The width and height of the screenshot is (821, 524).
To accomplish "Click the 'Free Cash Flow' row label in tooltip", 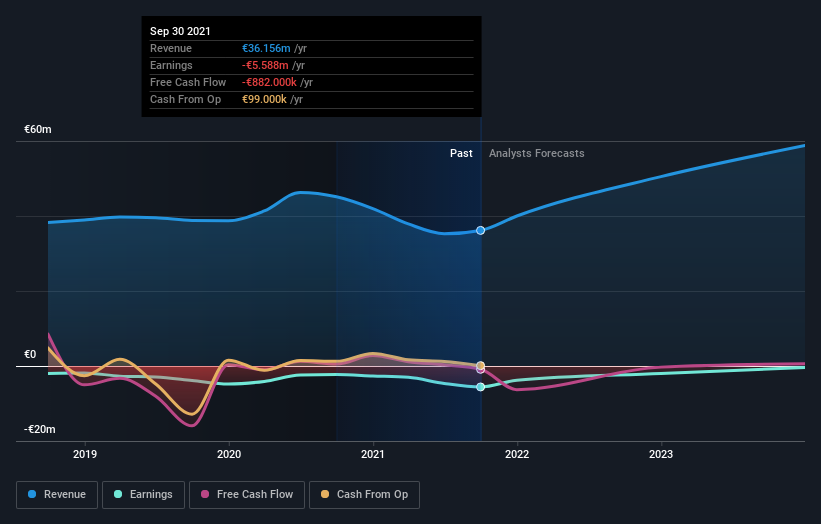I will pyautogui.click(x=188, y=82).
